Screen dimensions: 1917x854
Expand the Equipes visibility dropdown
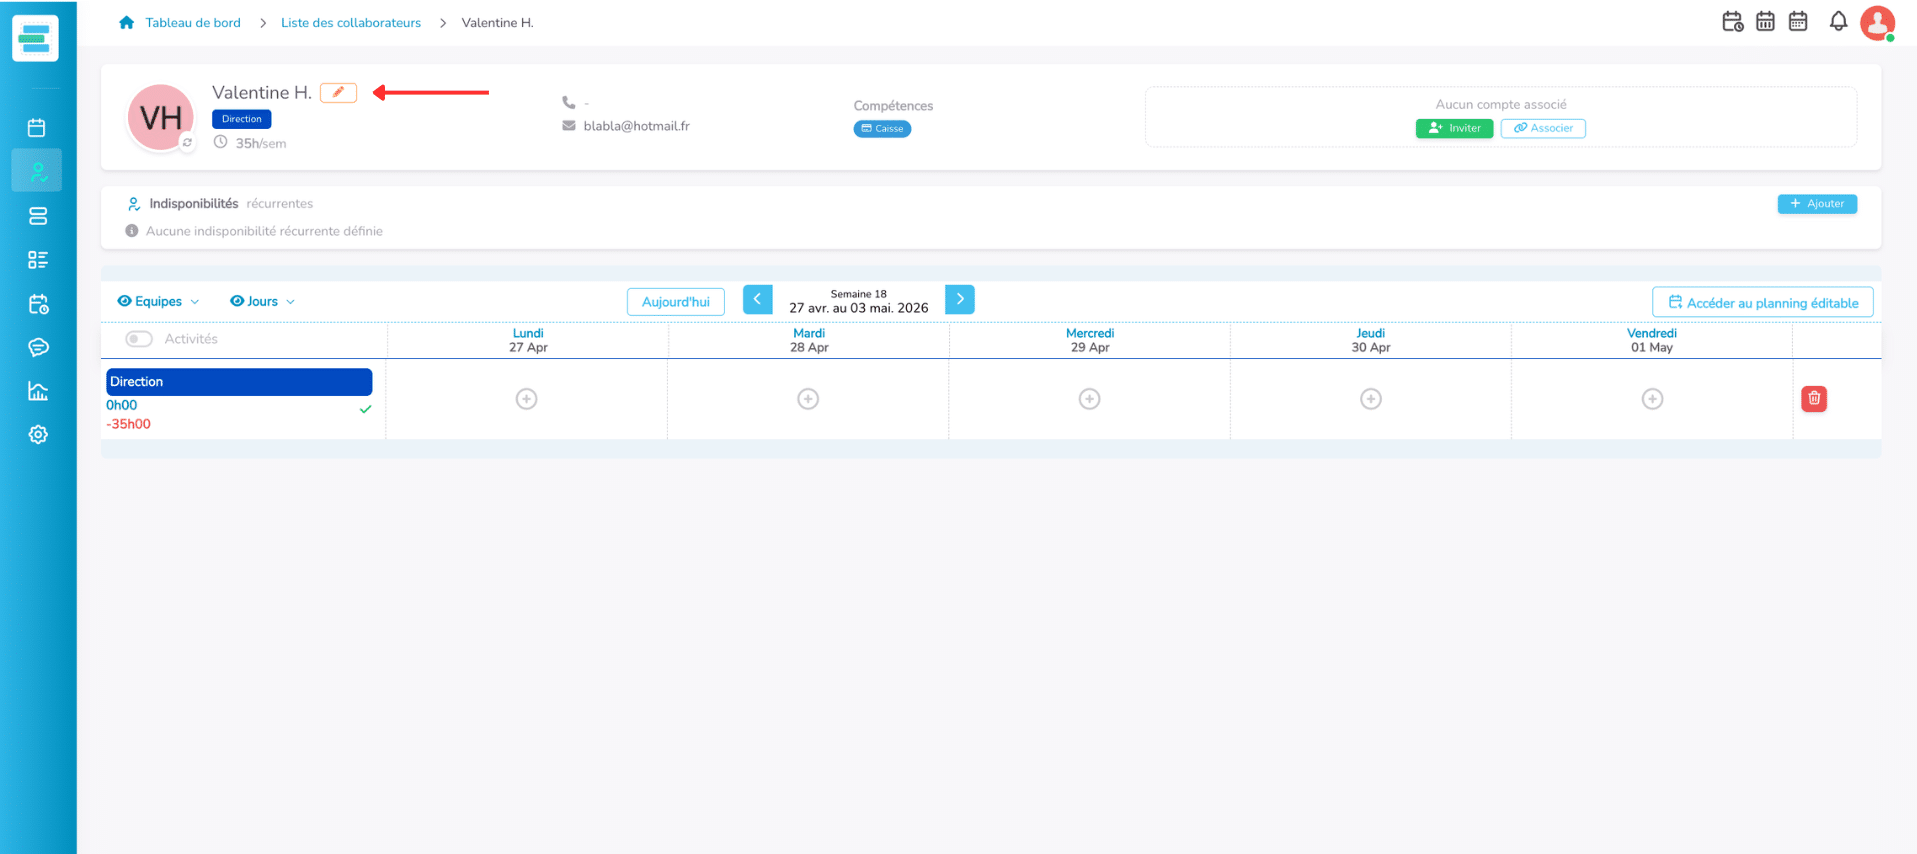point(158,301)
